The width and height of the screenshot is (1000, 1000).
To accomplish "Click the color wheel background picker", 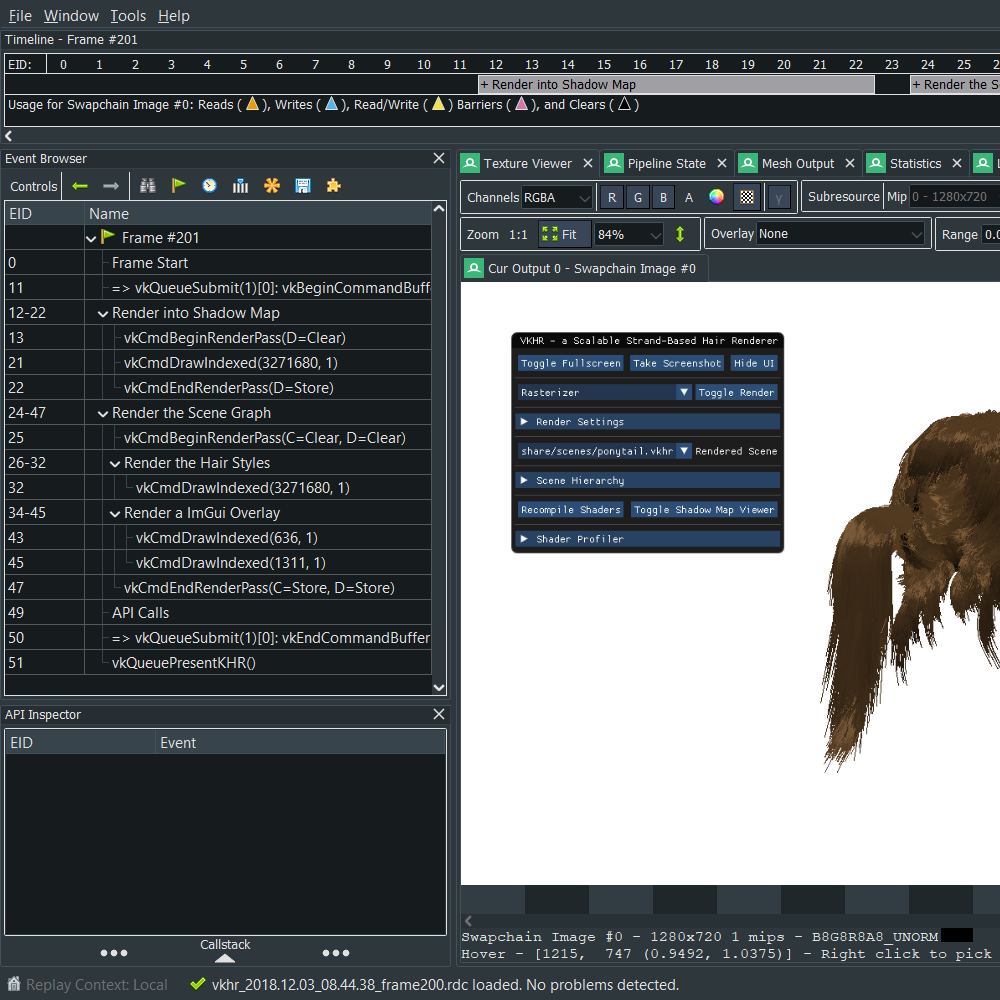I will [716, 197].
